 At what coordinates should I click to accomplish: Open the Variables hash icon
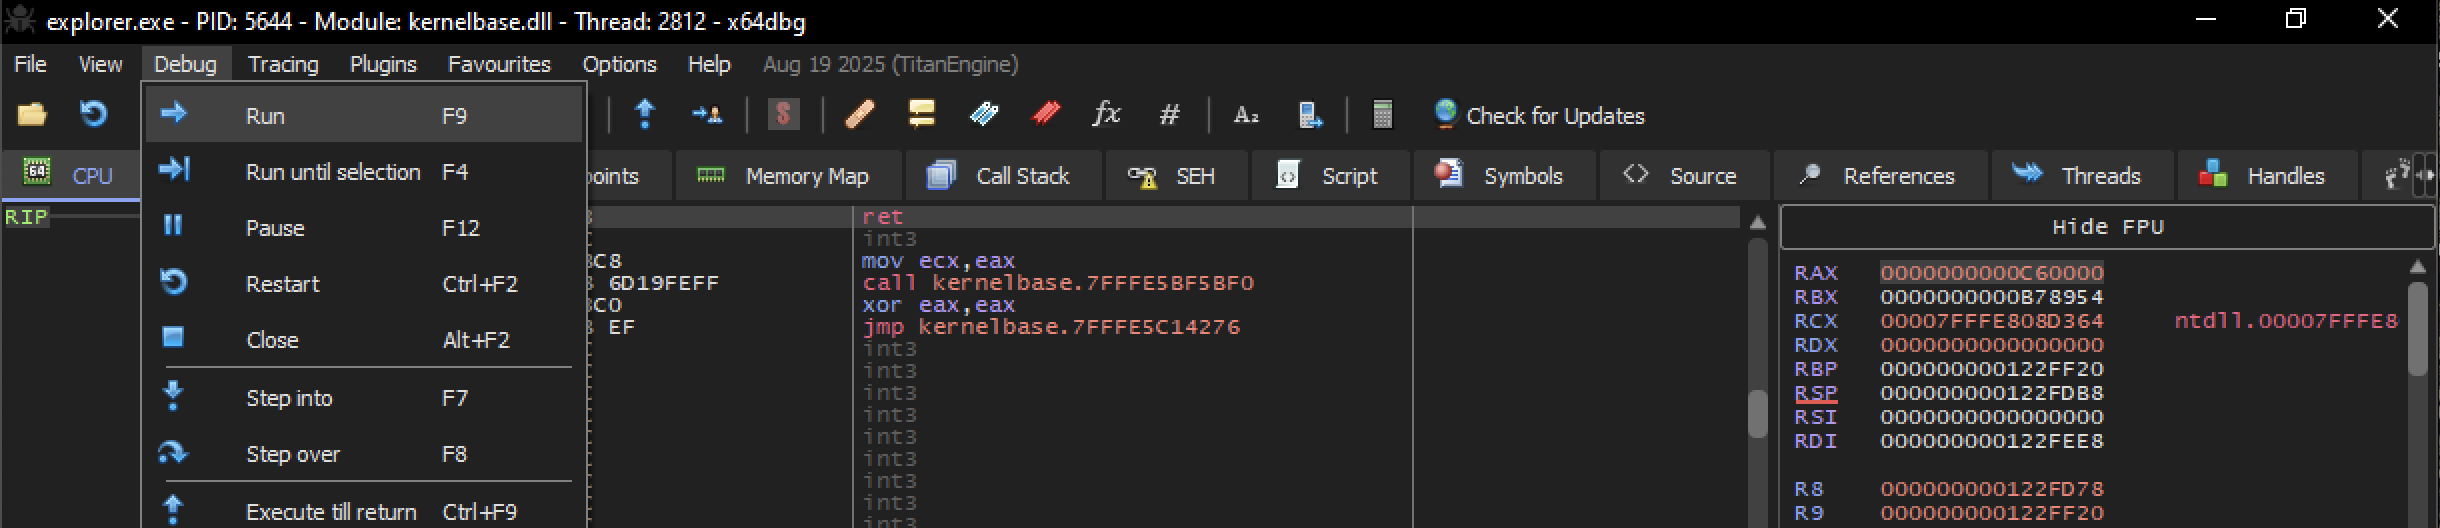pos(1169,116)
